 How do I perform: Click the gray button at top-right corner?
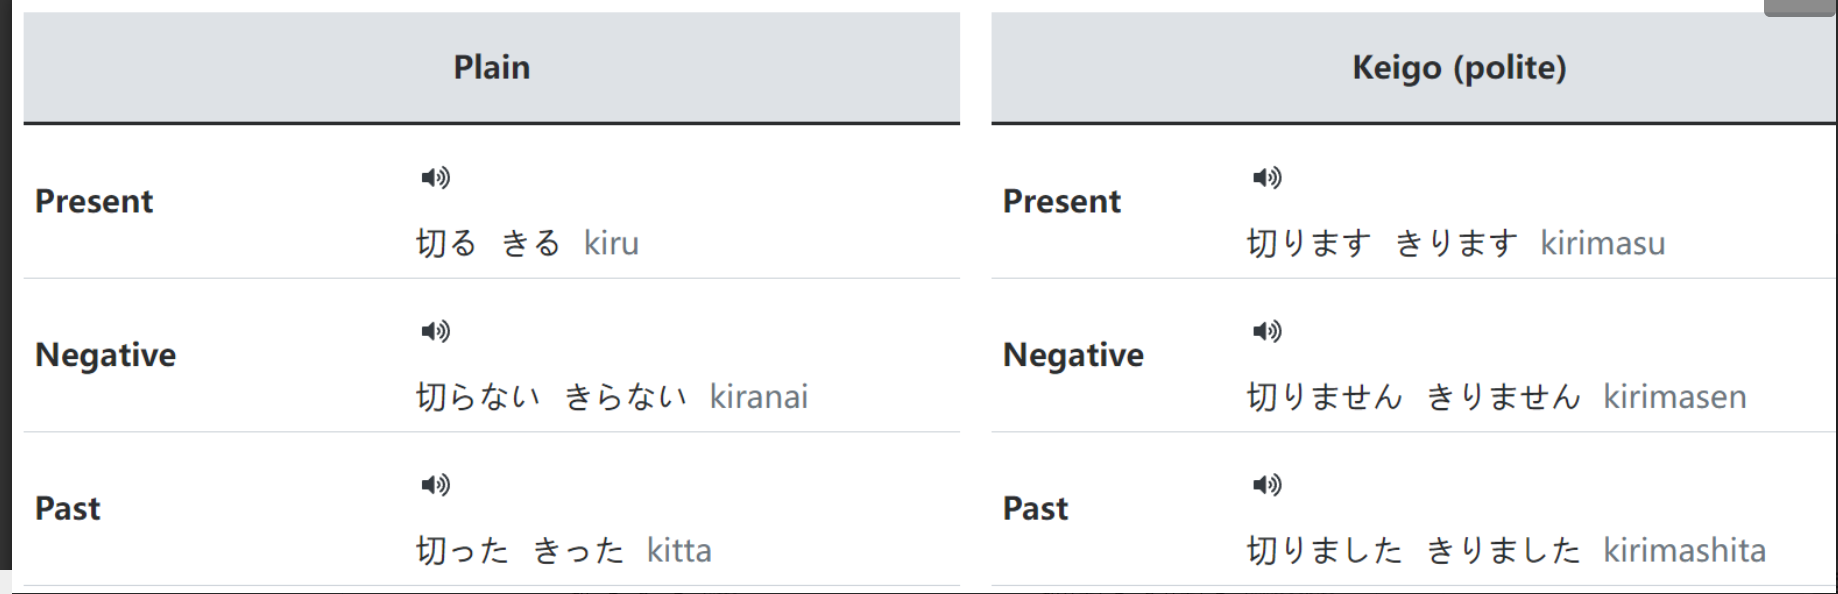click(1800, 8)
